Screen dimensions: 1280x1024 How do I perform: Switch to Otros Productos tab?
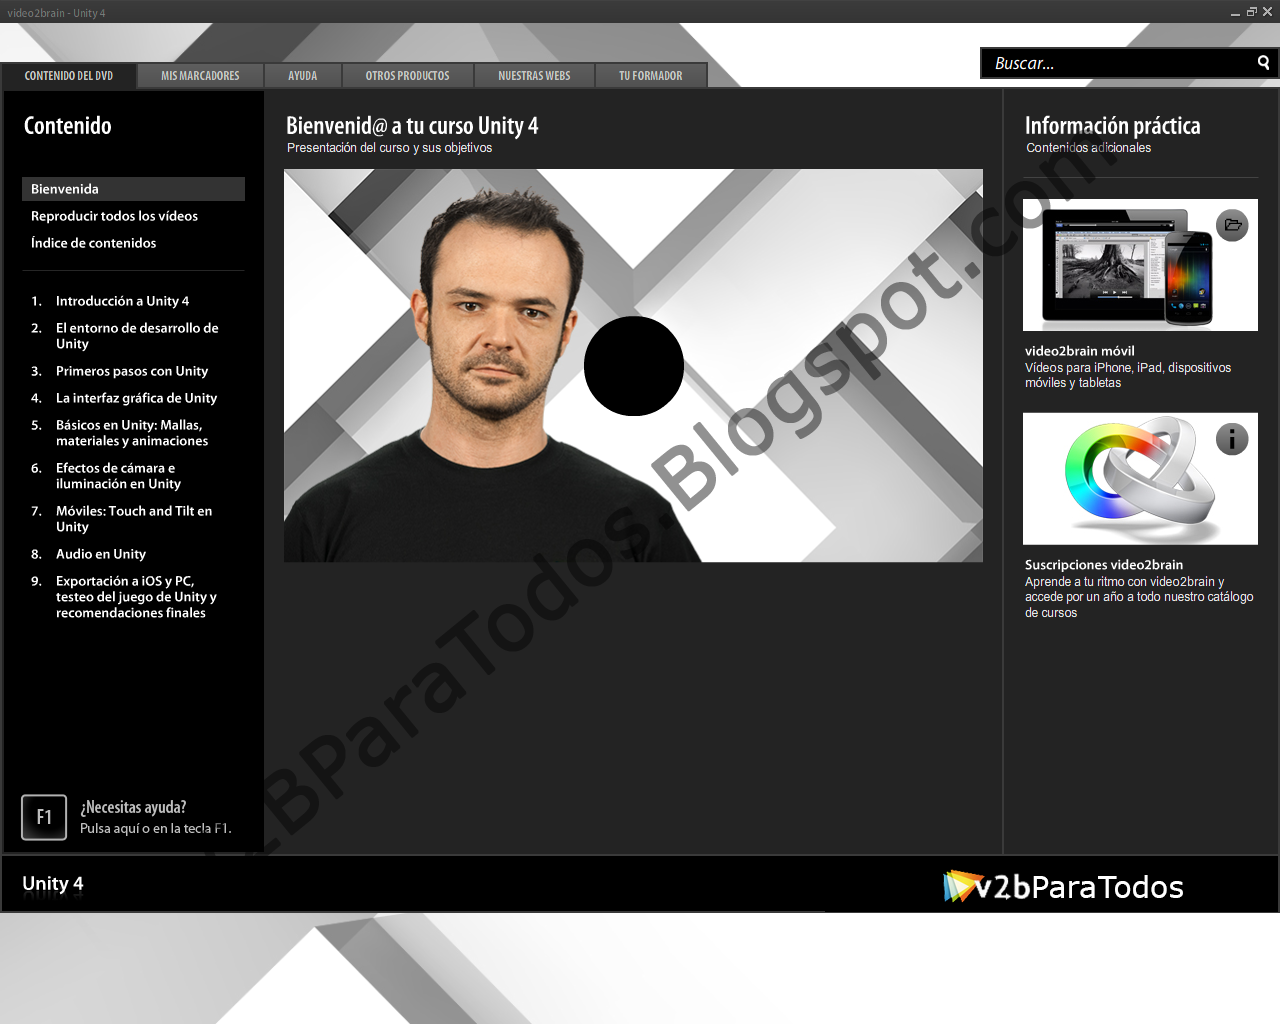407,76
